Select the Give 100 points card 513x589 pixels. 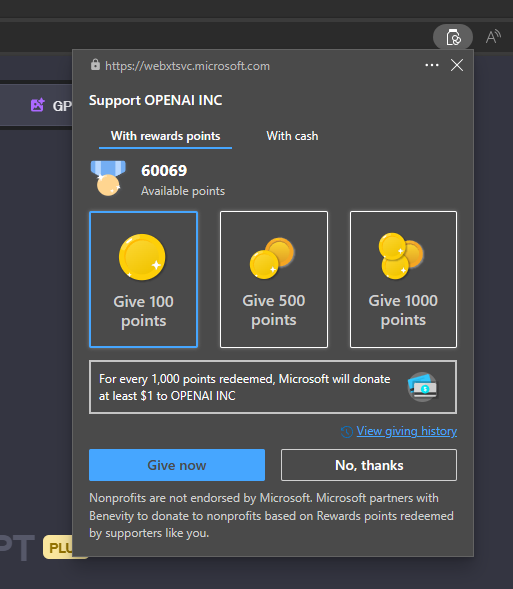tap(143, 279)
